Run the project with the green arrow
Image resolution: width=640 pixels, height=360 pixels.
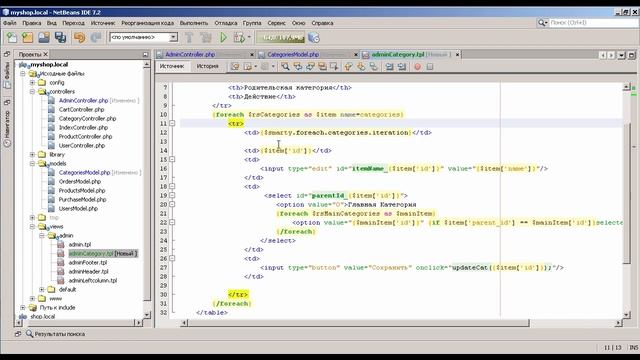[x=223, y=38]
